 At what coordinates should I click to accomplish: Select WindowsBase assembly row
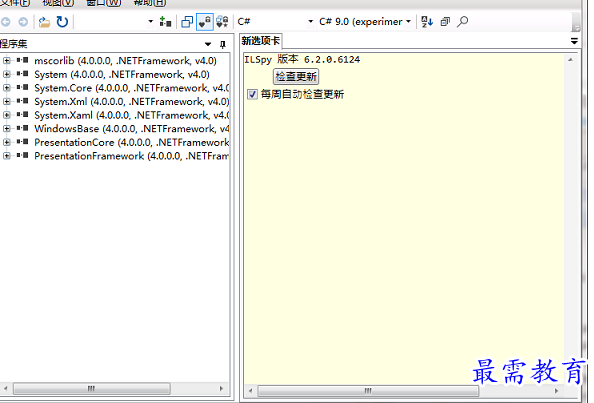[x=131, y=129]
